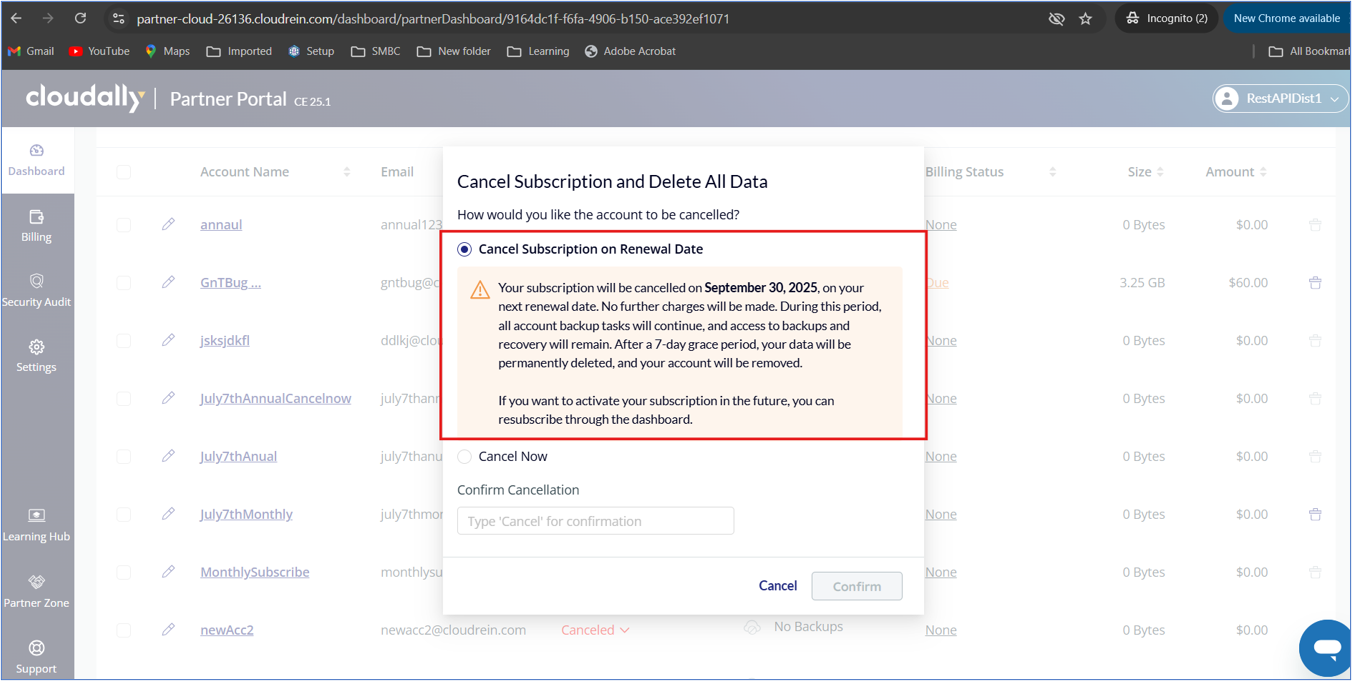
Task: Sort by Size column
Action: 1160,172
